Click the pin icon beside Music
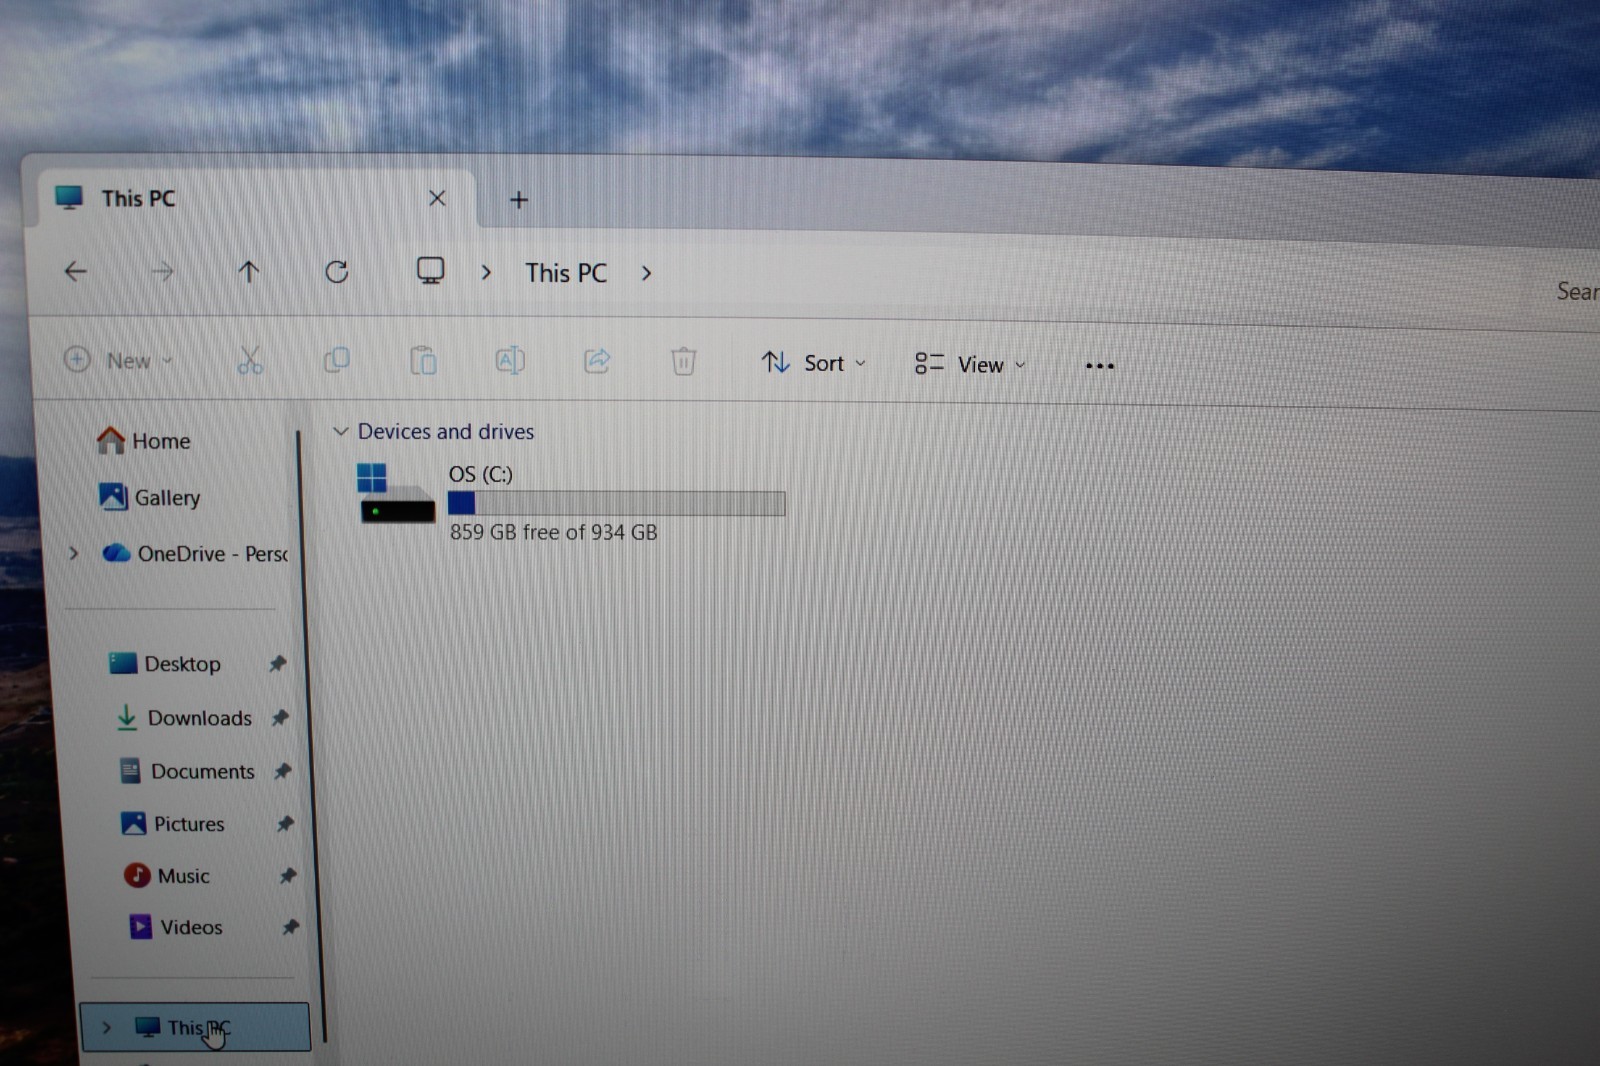Viewport: 1600px width, 1066px height. 288,876
